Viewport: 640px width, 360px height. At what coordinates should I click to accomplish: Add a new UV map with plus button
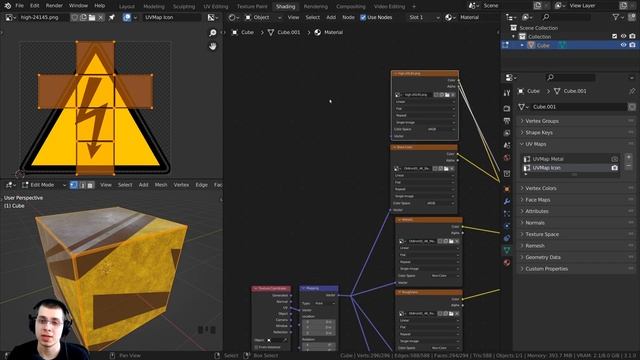point(629,157)
